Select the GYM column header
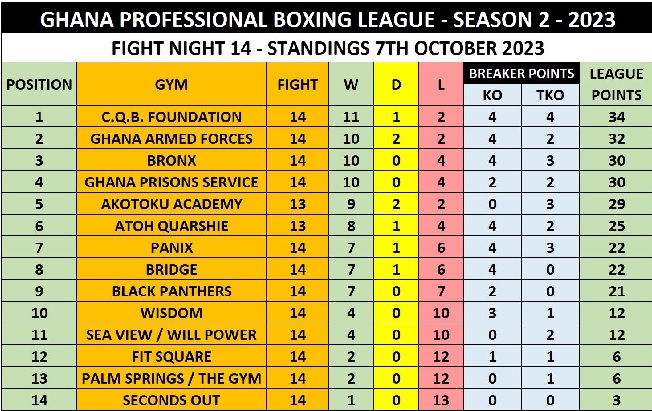This screenshot has height=411, width=652. (x=171, y=84)
